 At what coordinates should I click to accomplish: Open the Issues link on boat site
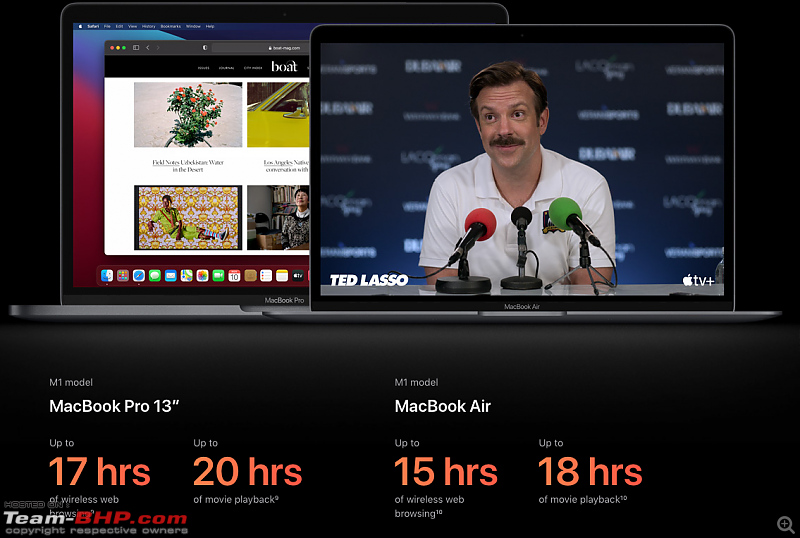click(x=204, y=67)
